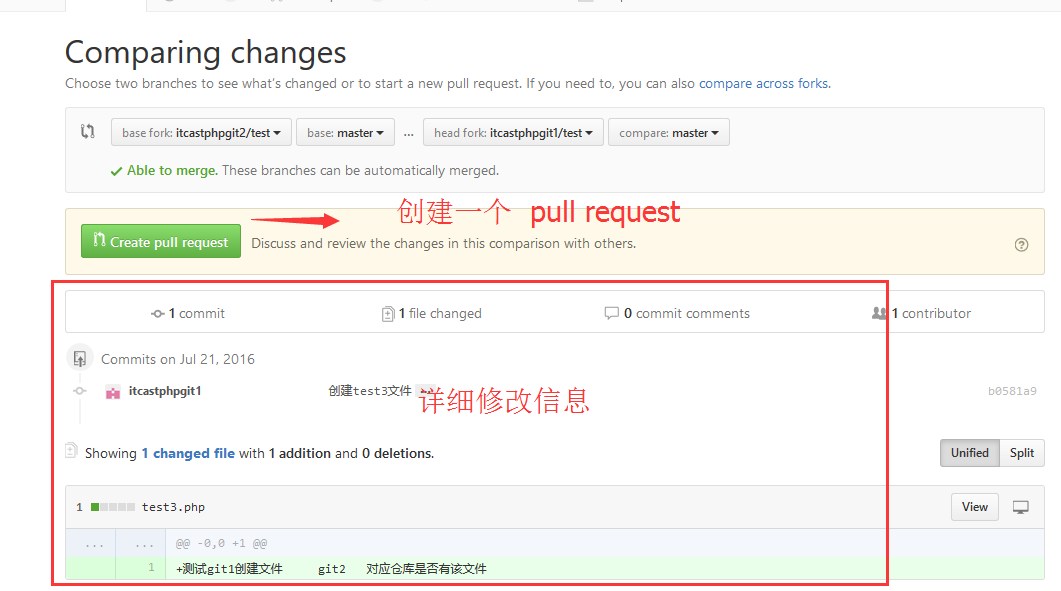Click the Comparing changes heading
This screenshot has width=1061, height=591.
206,52
